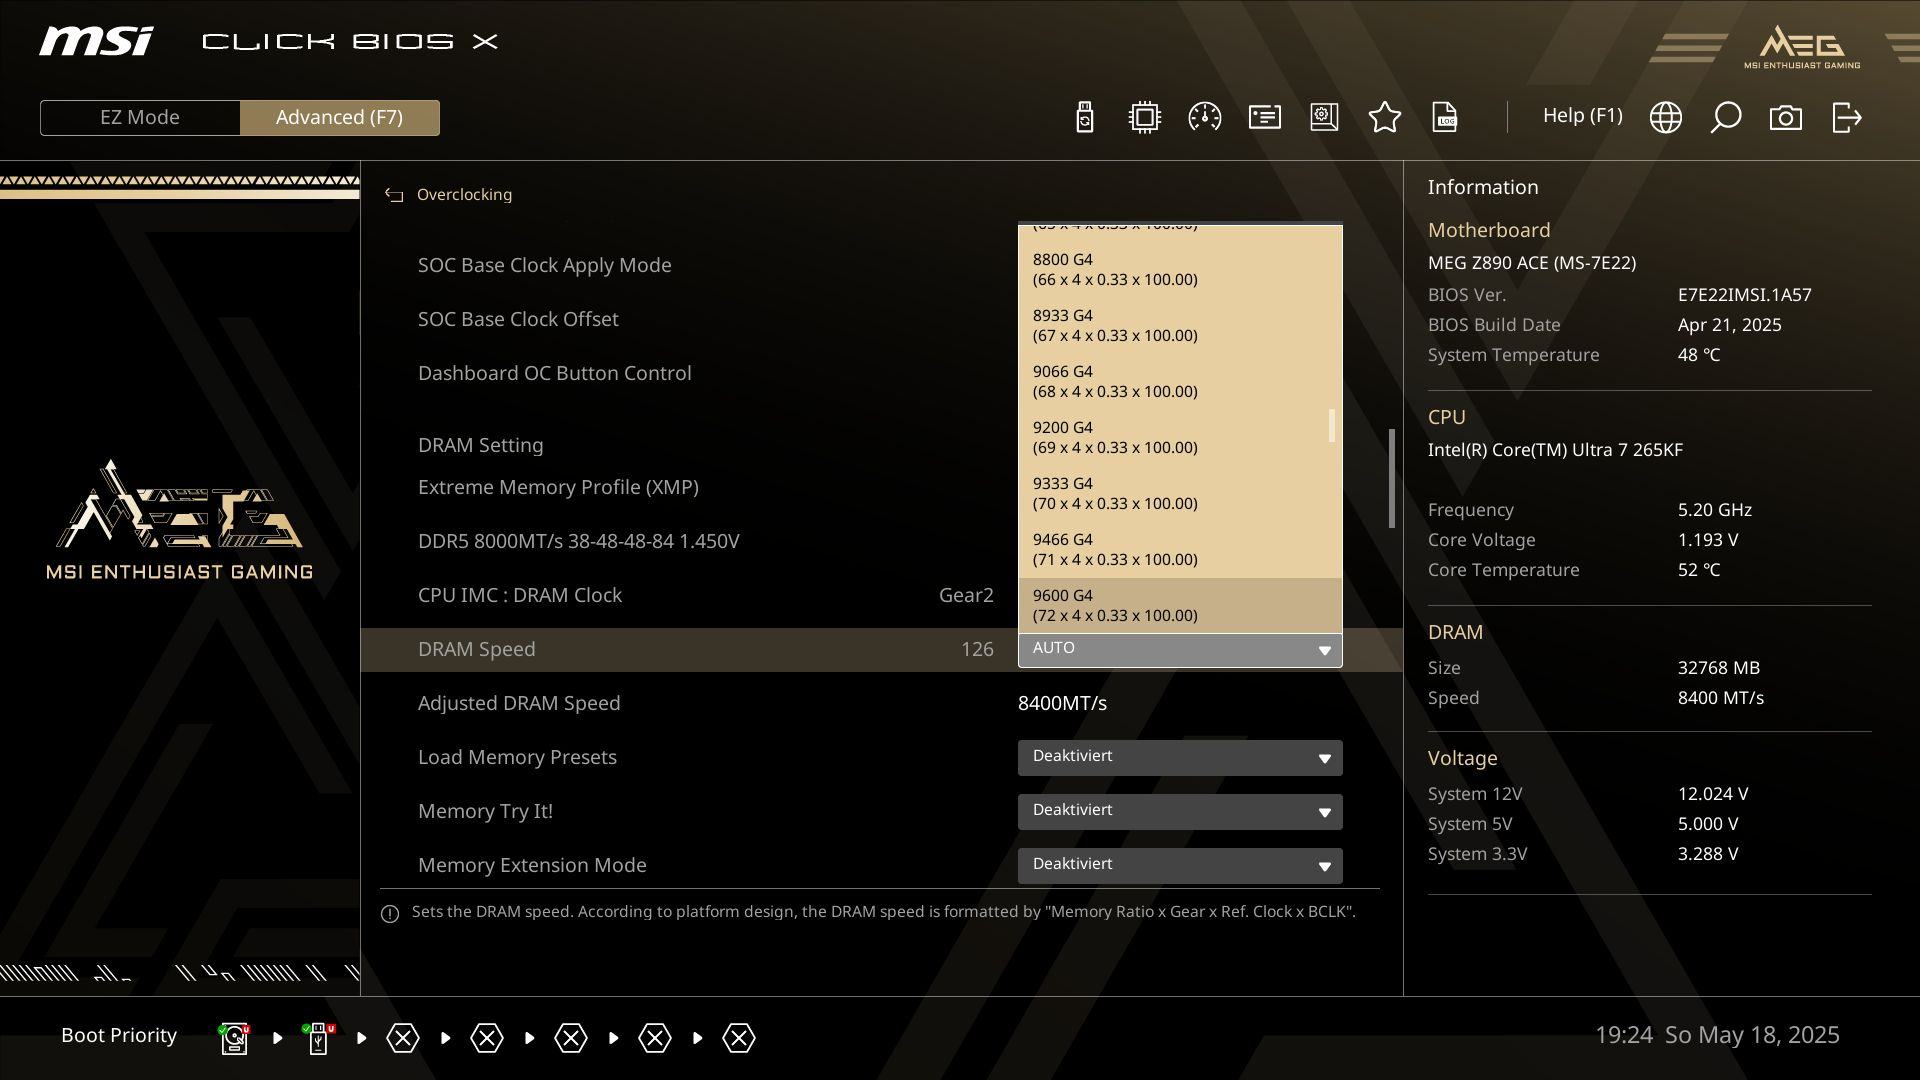Viewport: 1920px width, 1080px height.
Task: Expand the Load Memory Presets dropdown
Action: (x=1179, y=757)
